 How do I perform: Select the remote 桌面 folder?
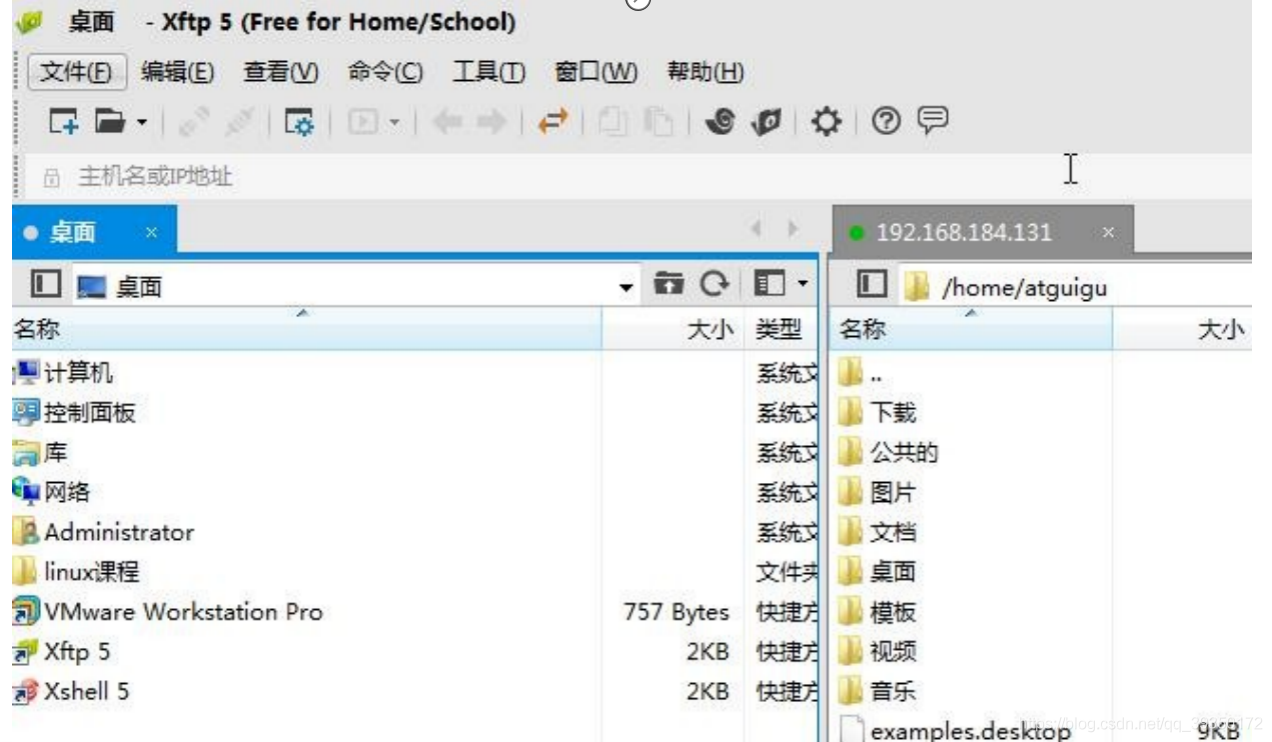tap(878, 572)
